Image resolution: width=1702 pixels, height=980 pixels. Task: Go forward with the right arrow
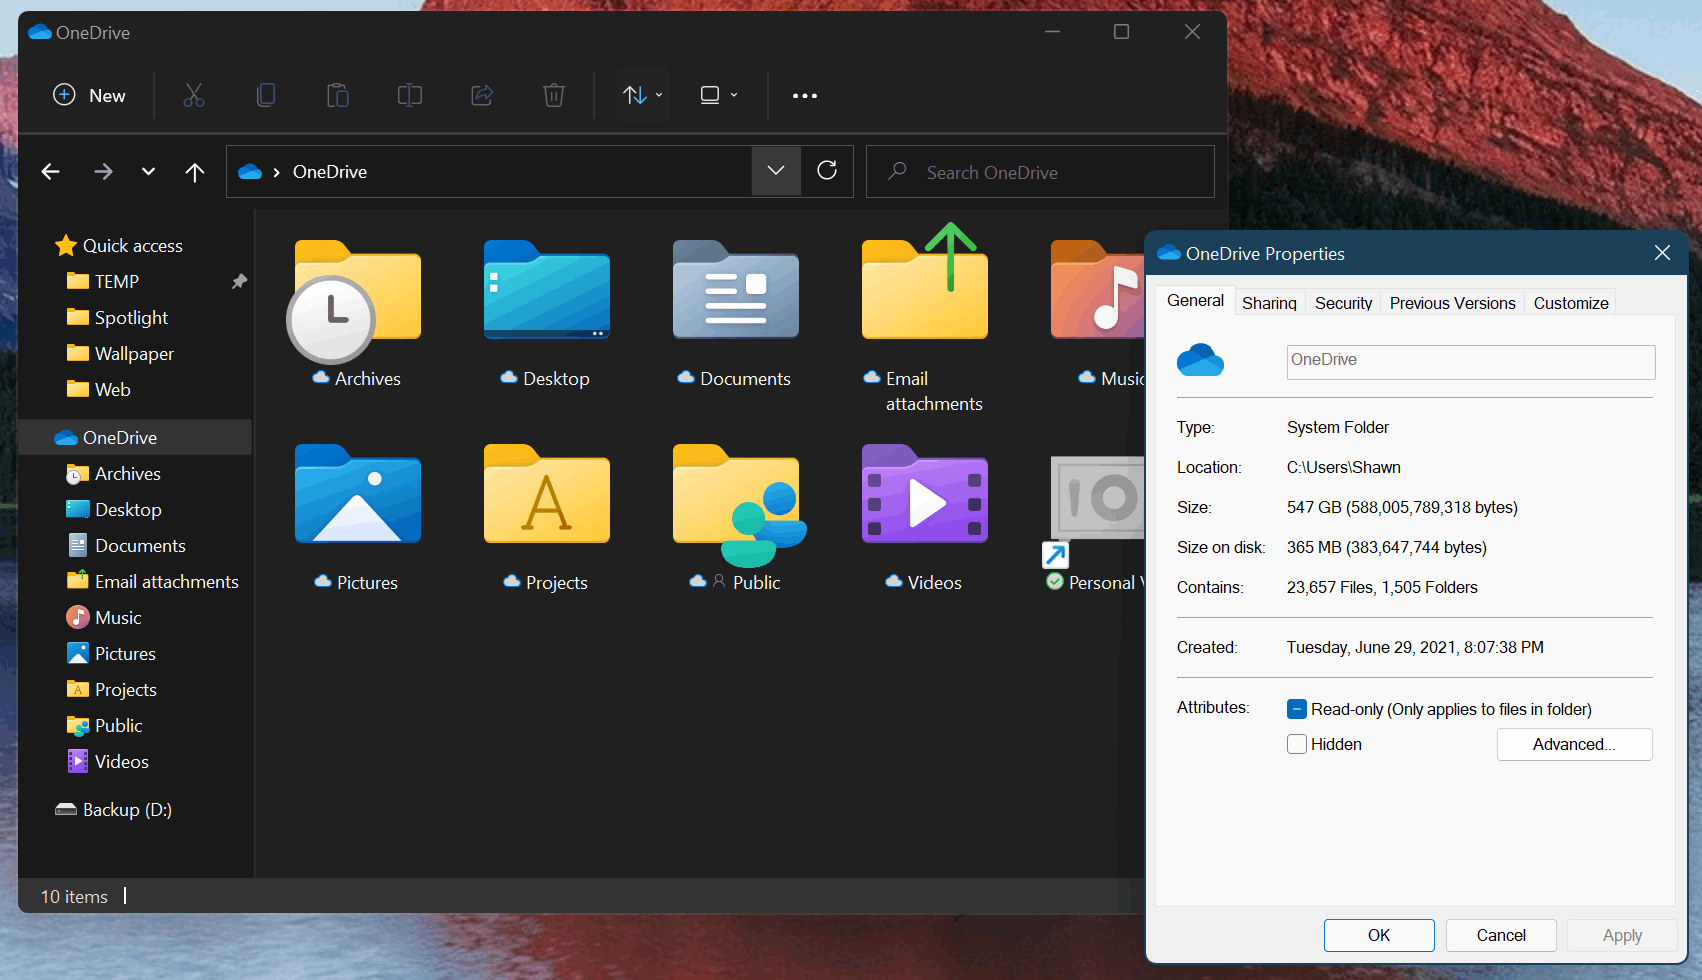(x=103, y=172)
